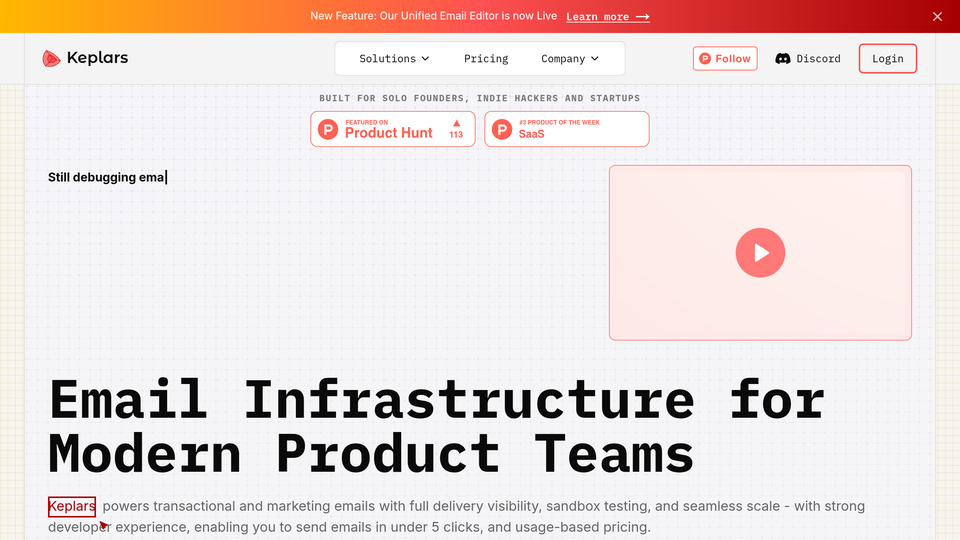Dismiss the announcement banner with X
Screen dimensions: 960x540
937,17
